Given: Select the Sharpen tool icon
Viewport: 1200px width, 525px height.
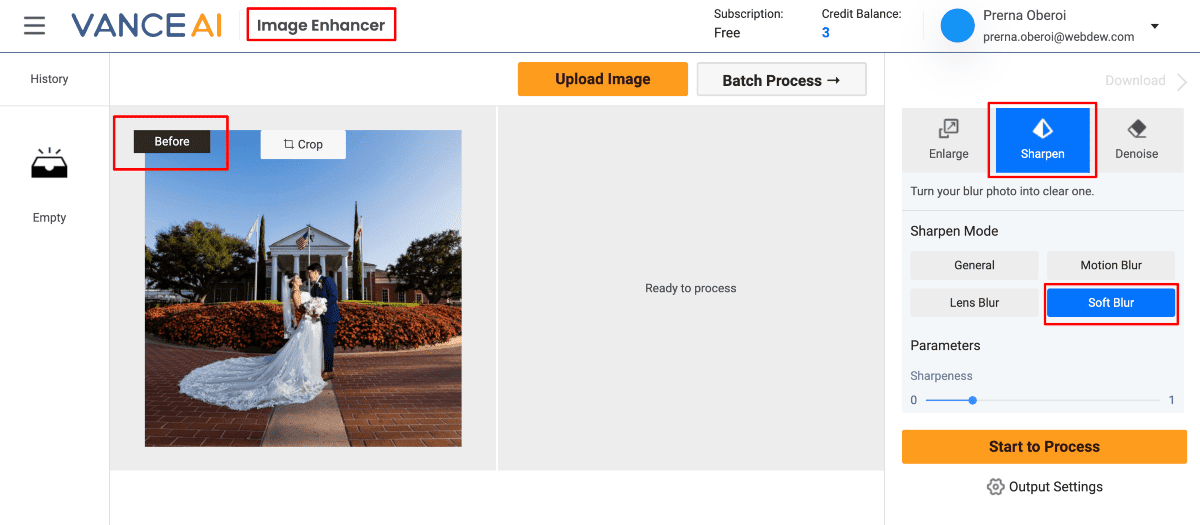Looking at the screenshot, I should [x=1042, y=129].
